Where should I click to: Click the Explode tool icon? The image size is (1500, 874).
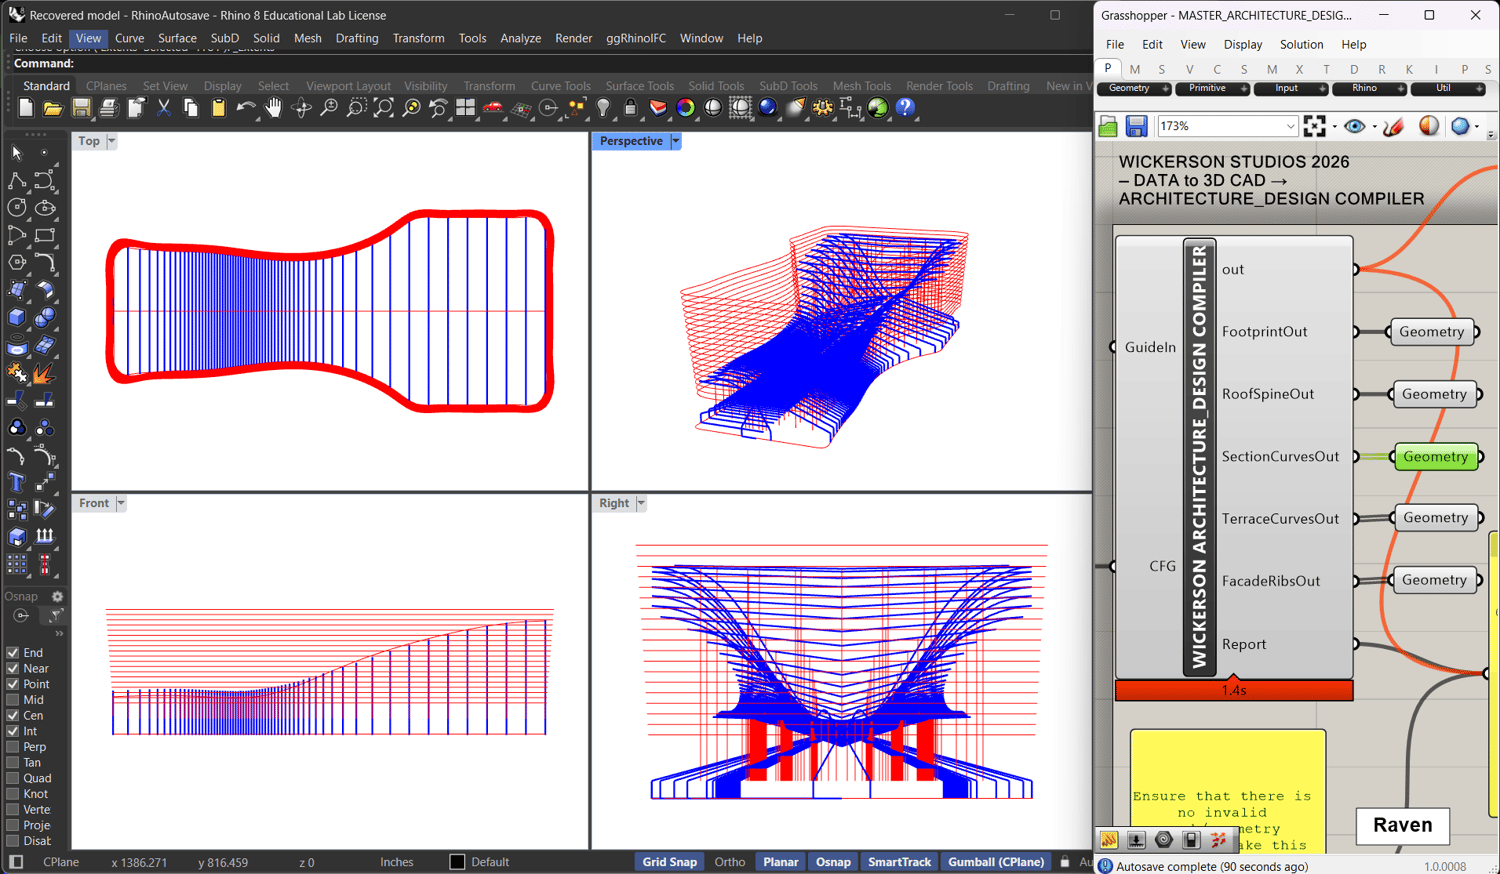[x=43, y=373]
